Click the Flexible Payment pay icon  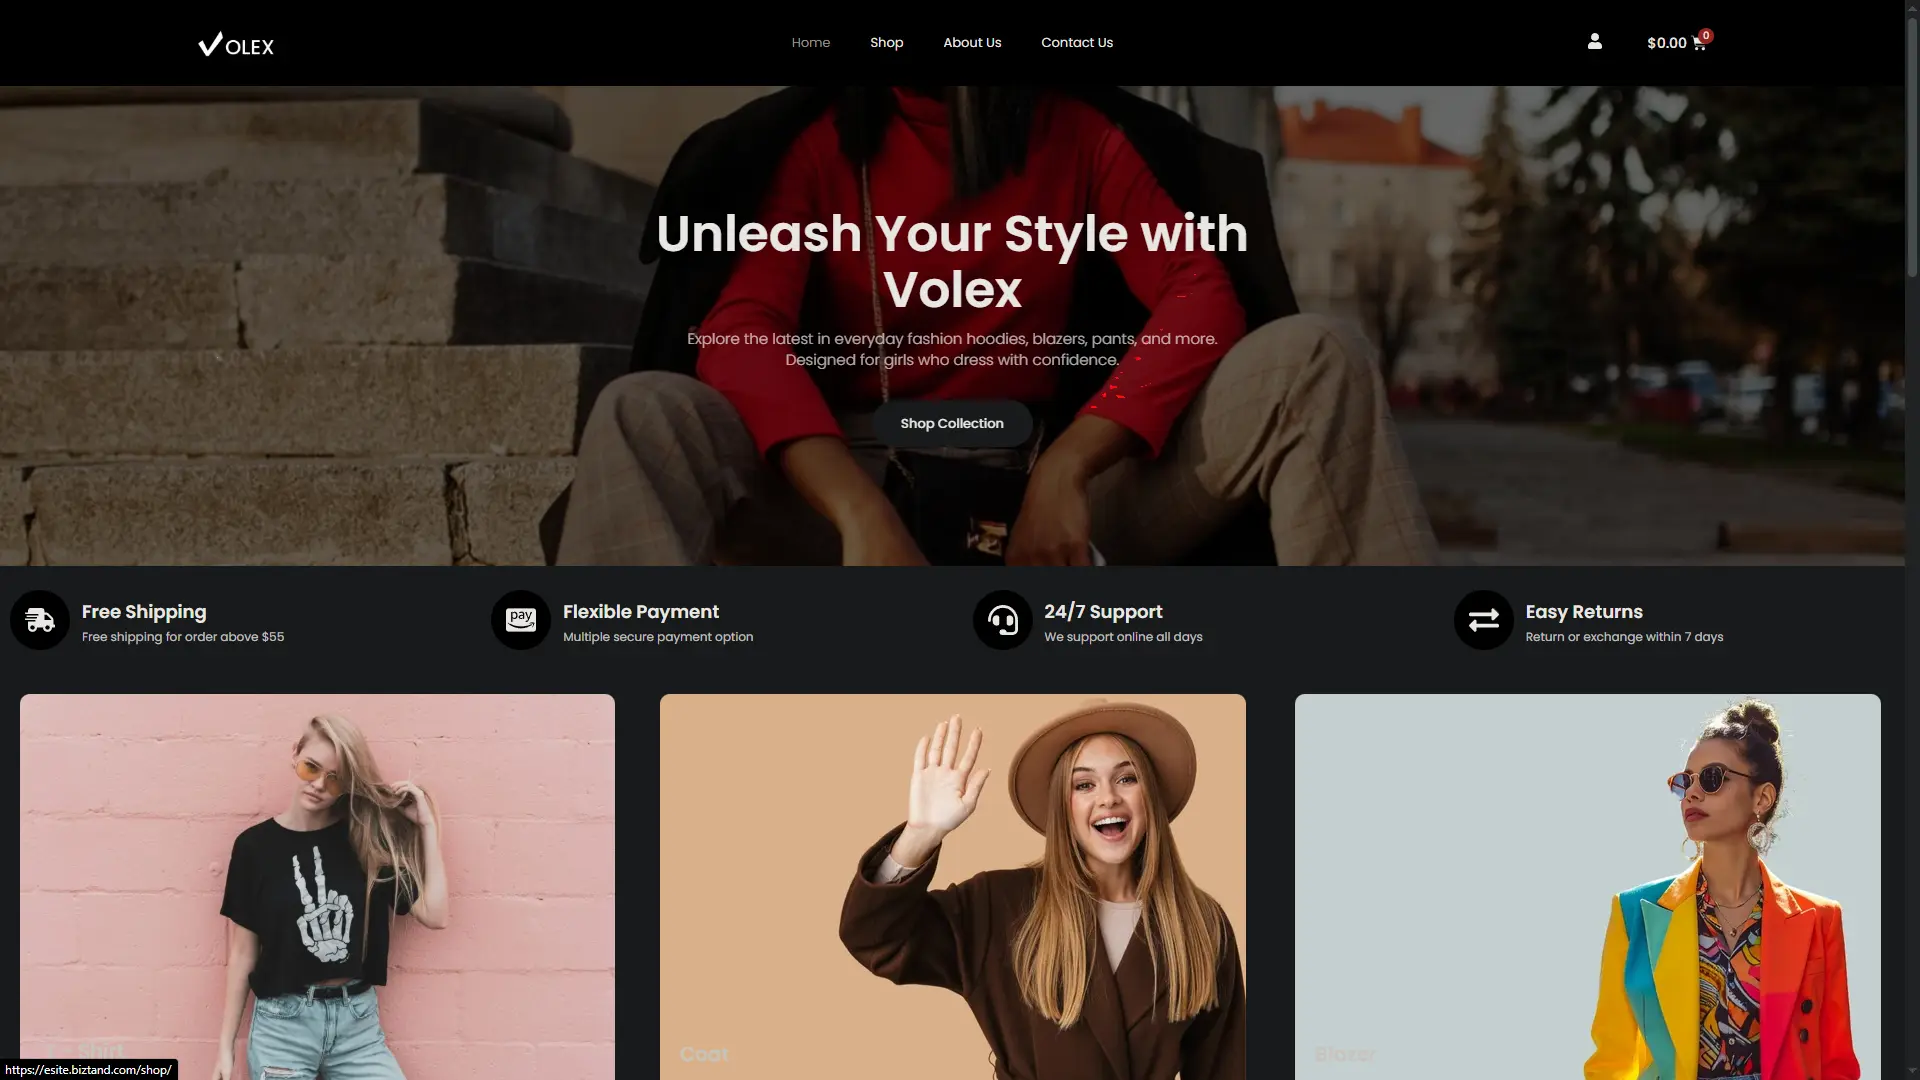pos(521,620)
